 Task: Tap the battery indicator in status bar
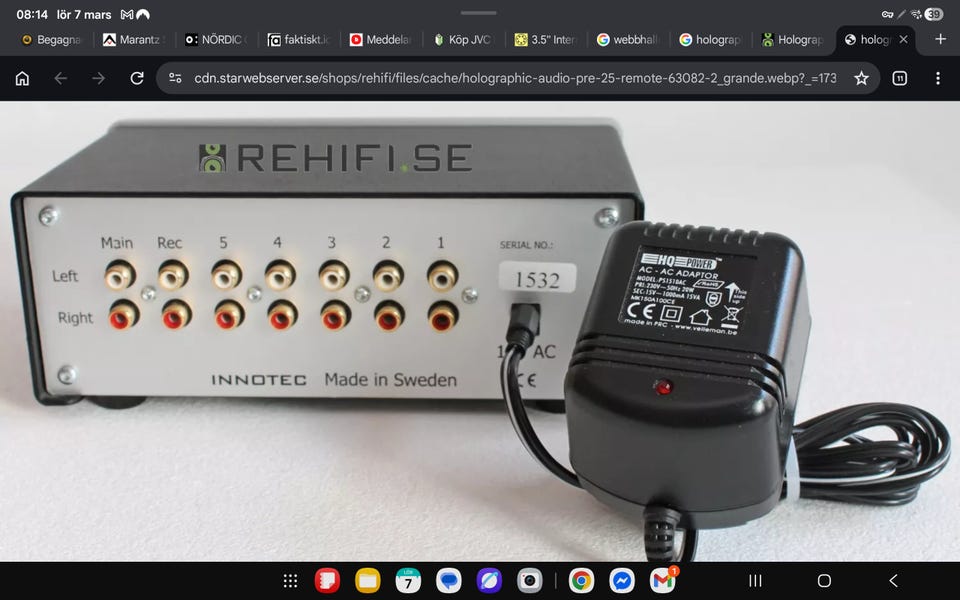tap(934, 14)
